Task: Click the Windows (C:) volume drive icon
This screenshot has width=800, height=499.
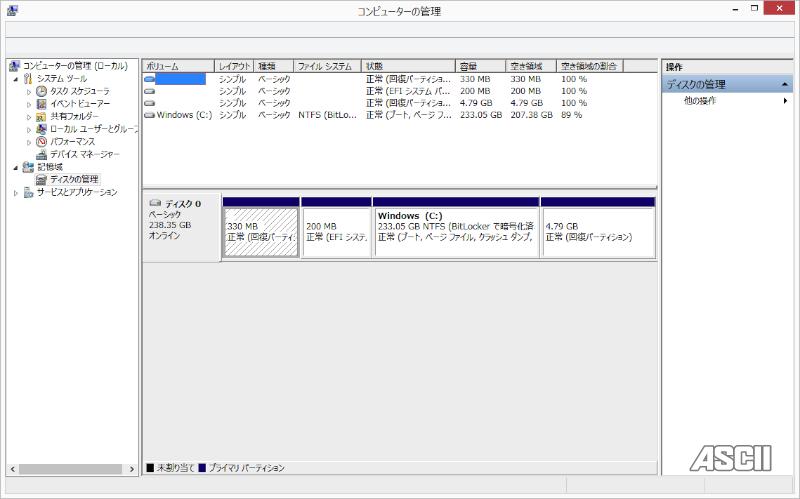Action: [149, 115]
